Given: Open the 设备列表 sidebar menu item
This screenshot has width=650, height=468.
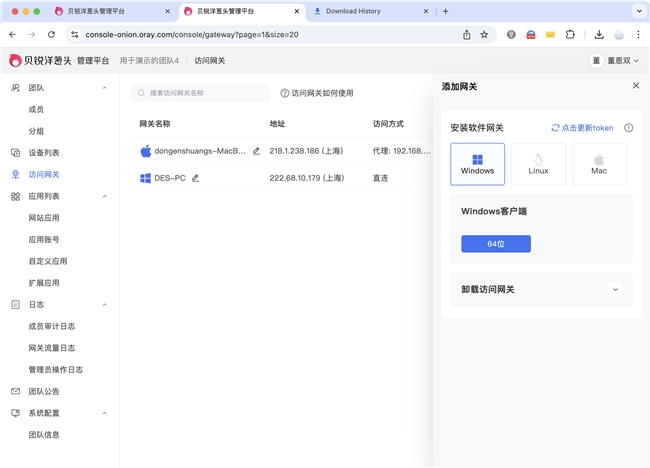Looking at the screenshot, I should (x=44, y=153).
